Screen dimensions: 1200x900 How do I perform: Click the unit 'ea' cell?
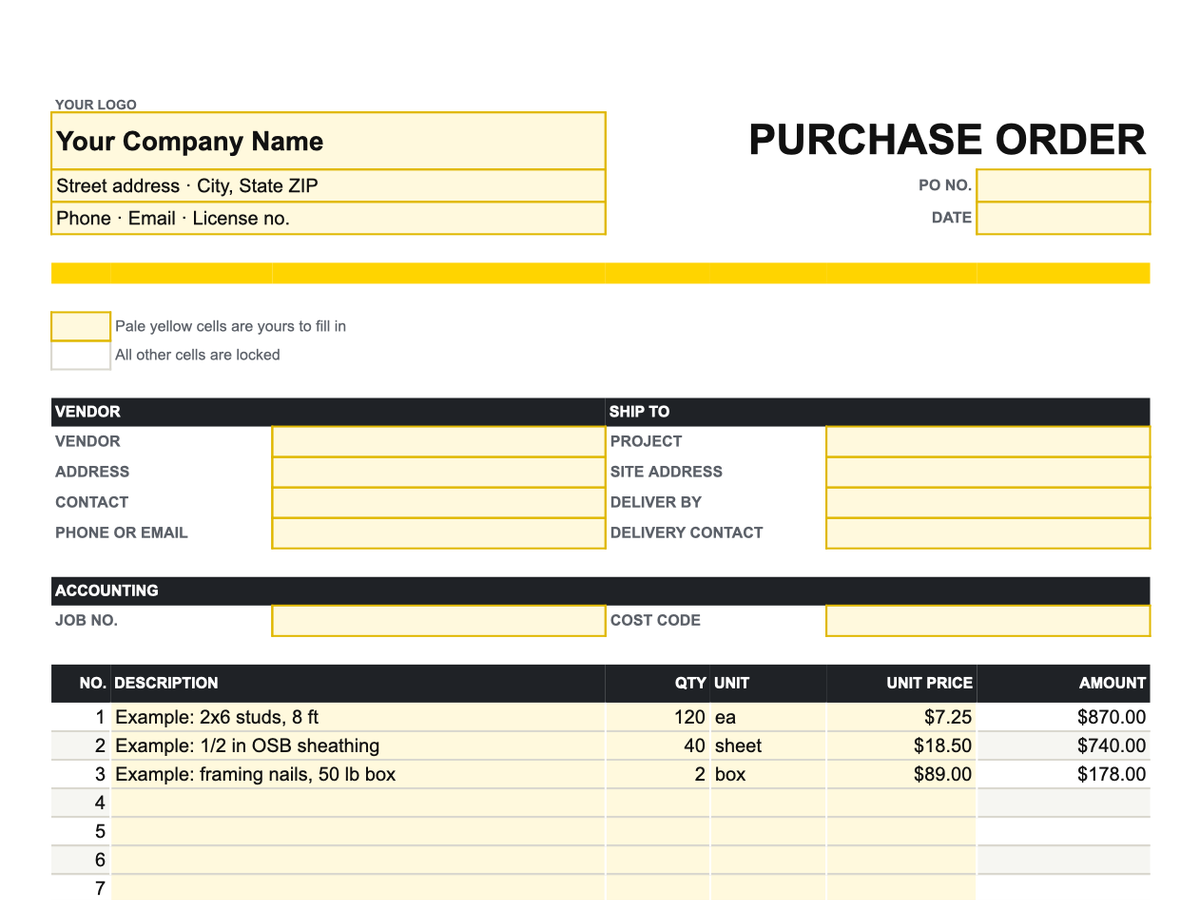[x=768, y=717]
